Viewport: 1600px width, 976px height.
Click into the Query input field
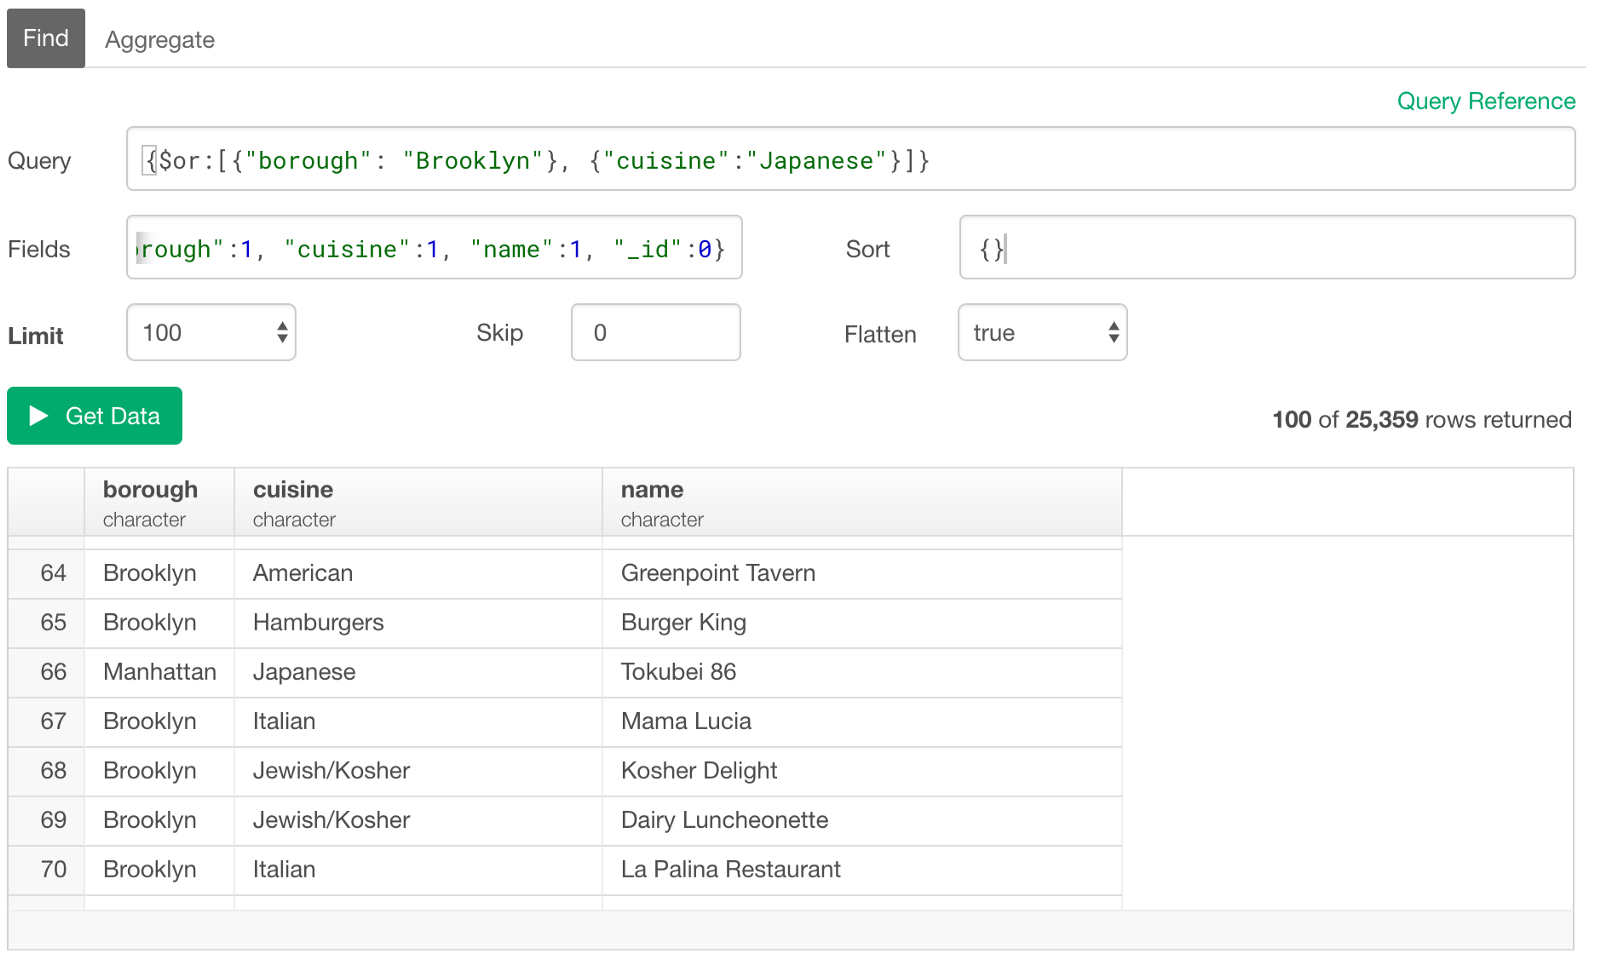pyautogui.click(x=851, y=159)
